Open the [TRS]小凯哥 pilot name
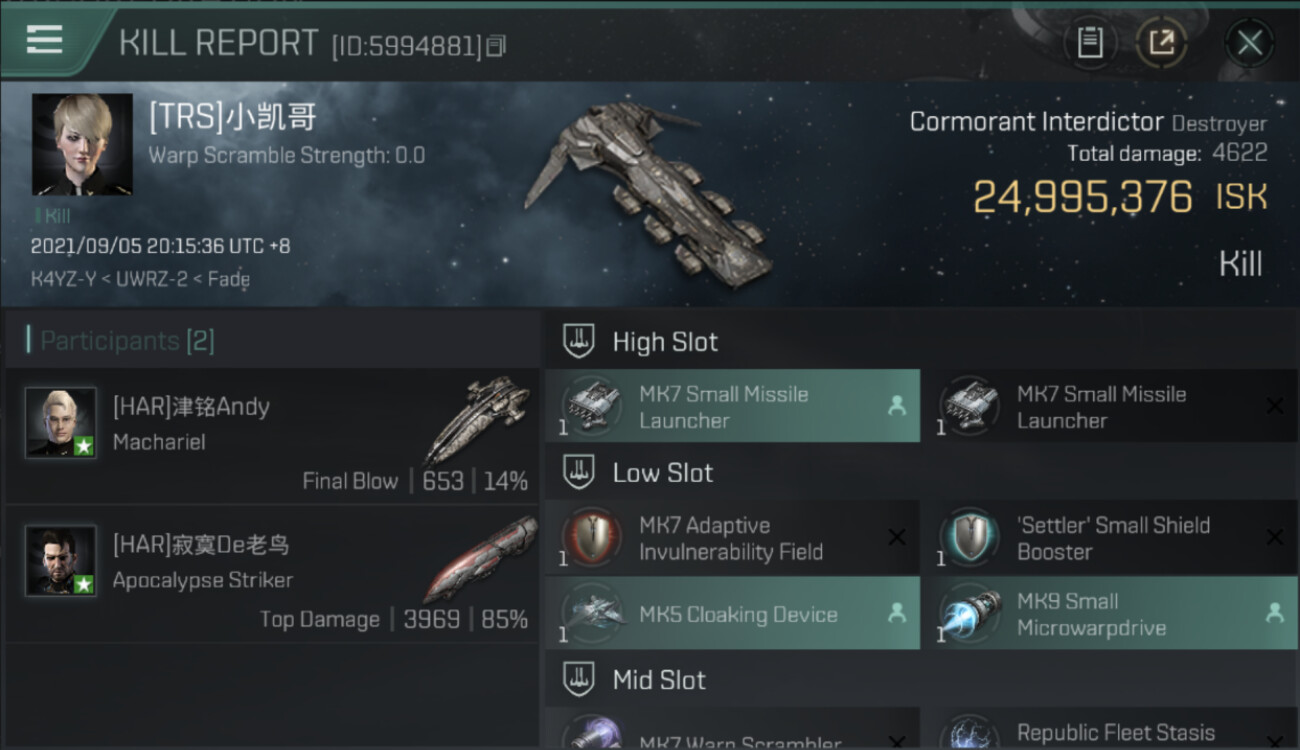This screenshot has width=1300, height=750. click(x=233, y=117)
